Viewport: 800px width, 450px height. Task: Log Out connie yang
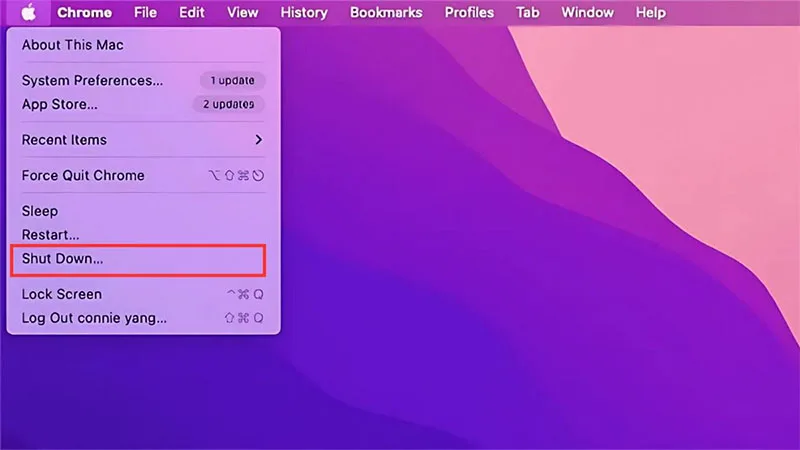pyautogui.click(x=143, y=318)
